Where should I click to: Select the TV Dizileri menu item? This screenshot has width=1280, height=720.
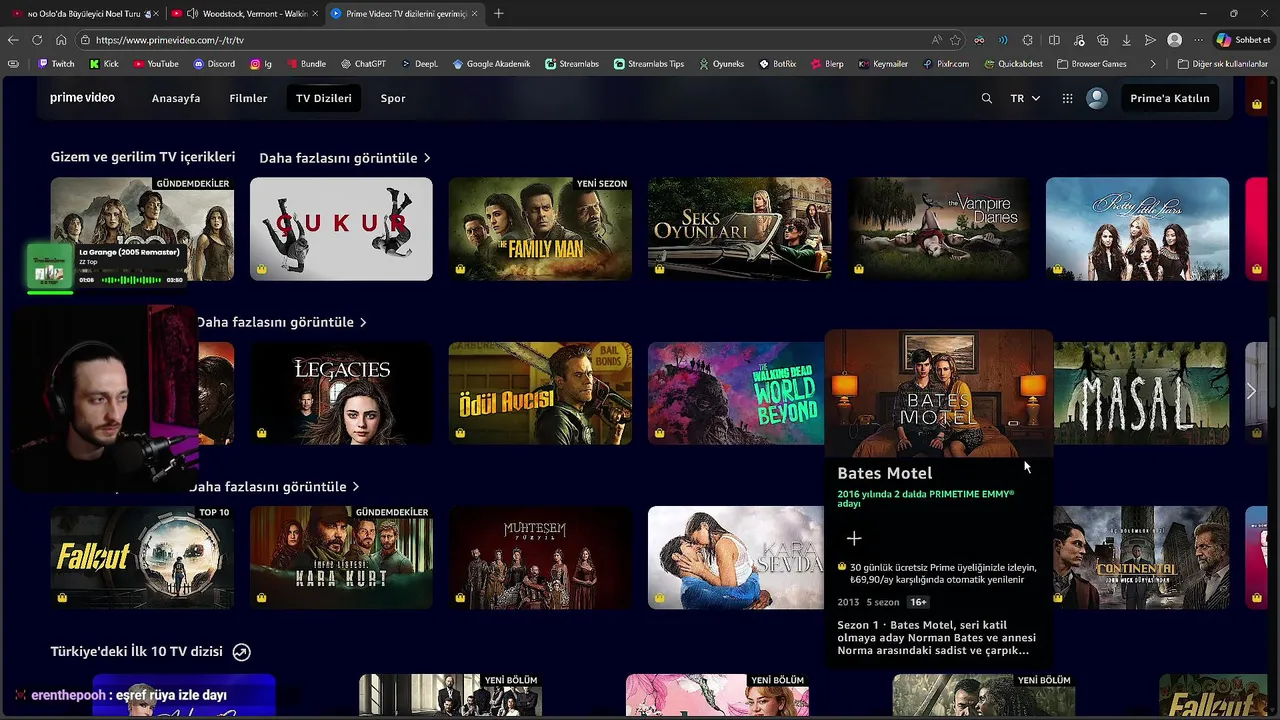pos(324,98)
